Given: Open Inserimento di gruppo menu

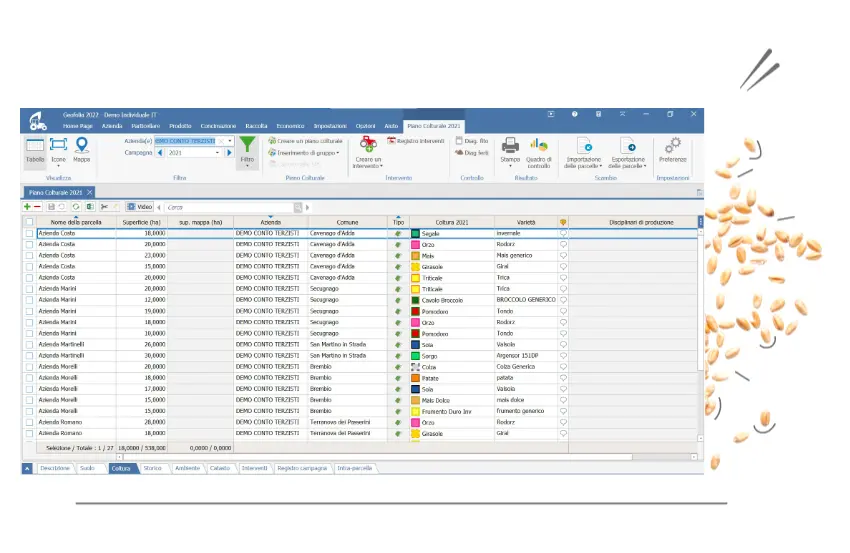Looking at the screenshot, I should [x=304, y=153].
